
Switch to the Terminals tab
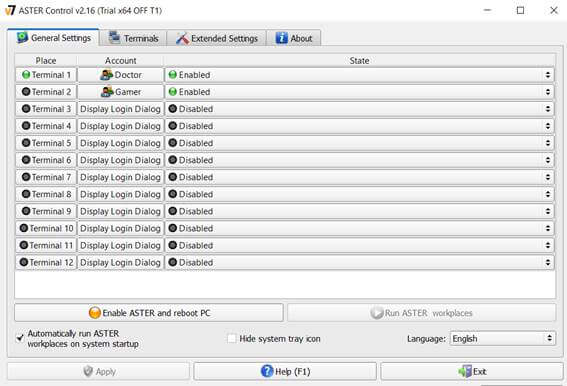pos(133,38)
